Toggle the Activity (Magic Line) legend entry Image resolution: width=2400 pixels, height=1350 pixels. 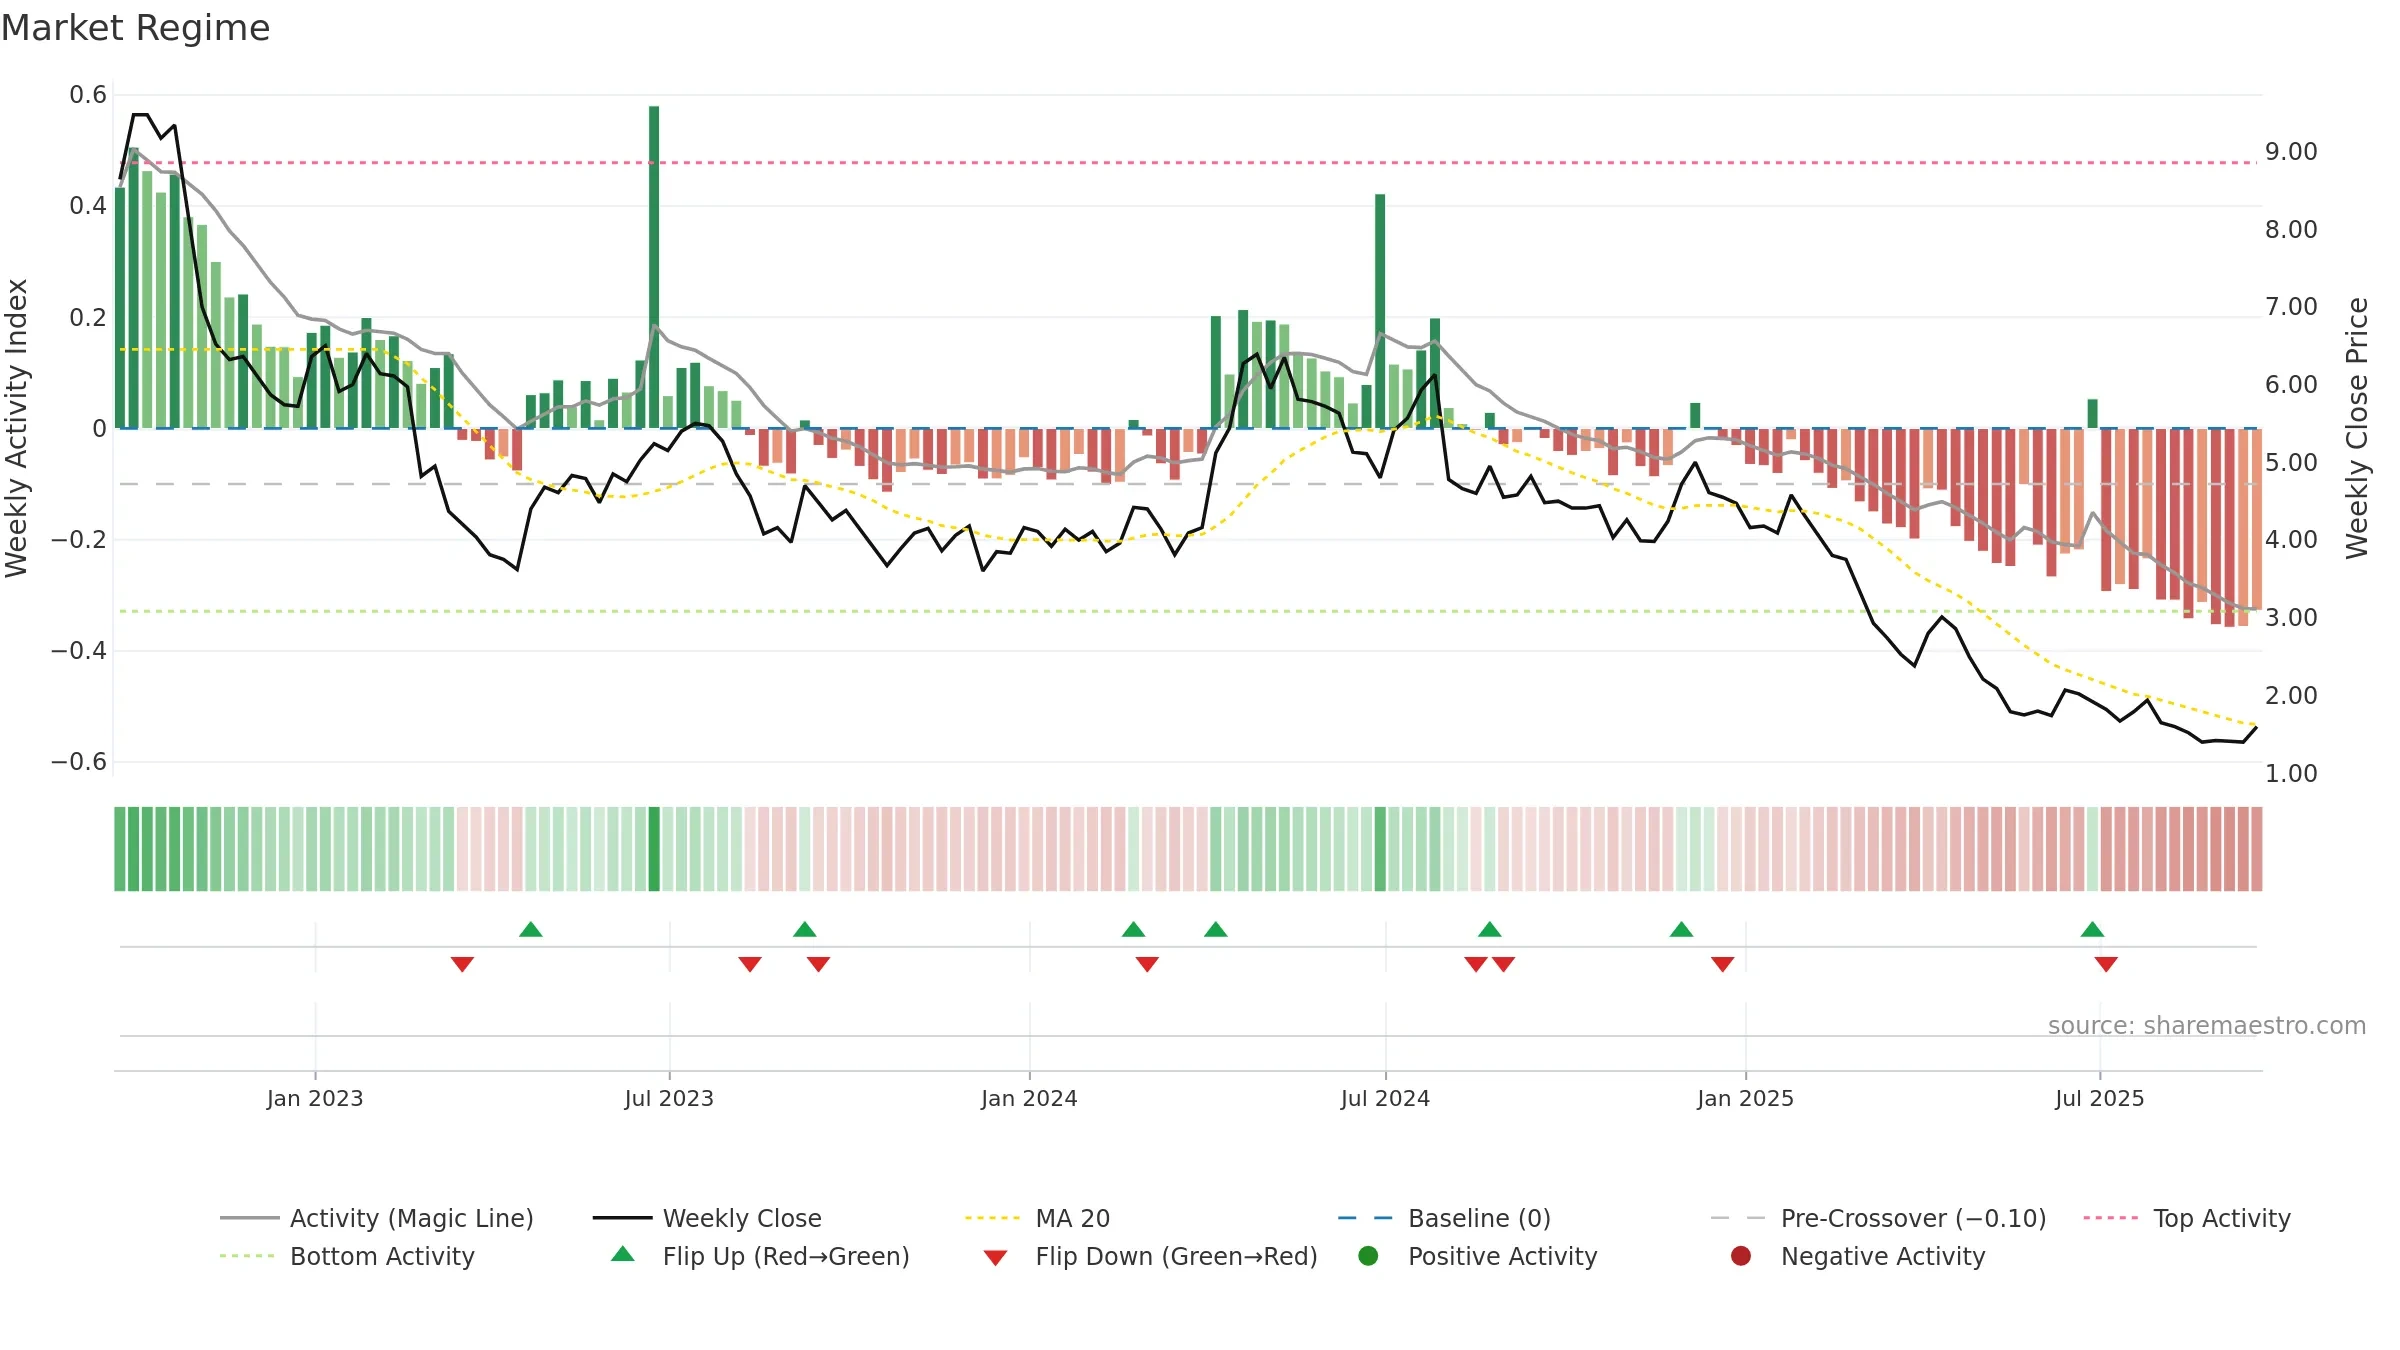click(x=377, y=1218)
